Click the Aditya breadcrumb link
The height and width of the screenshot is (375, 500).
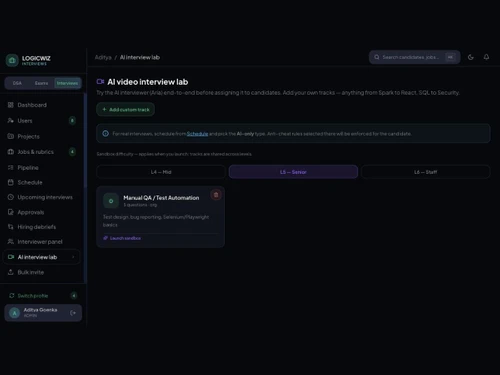pyautogui.click(x=103, y=57)
